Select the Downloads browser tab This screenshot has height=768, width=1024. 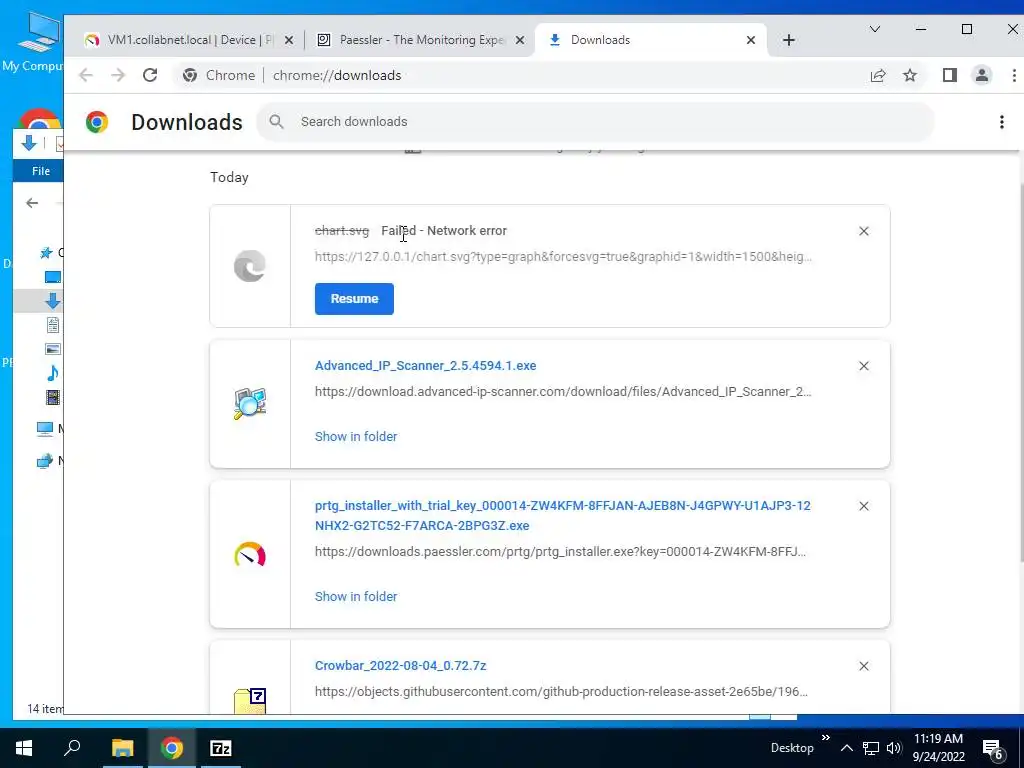tap(651, 40)
